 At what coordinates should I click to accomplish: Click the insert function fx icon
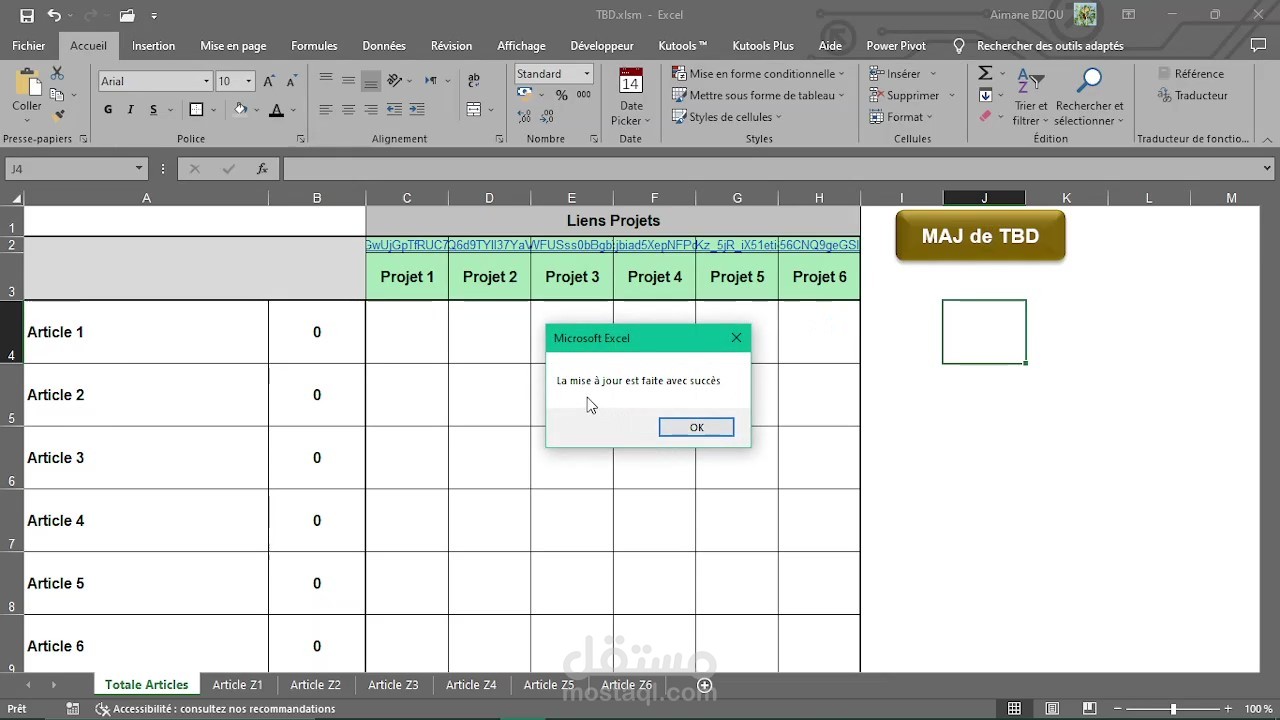262,169
